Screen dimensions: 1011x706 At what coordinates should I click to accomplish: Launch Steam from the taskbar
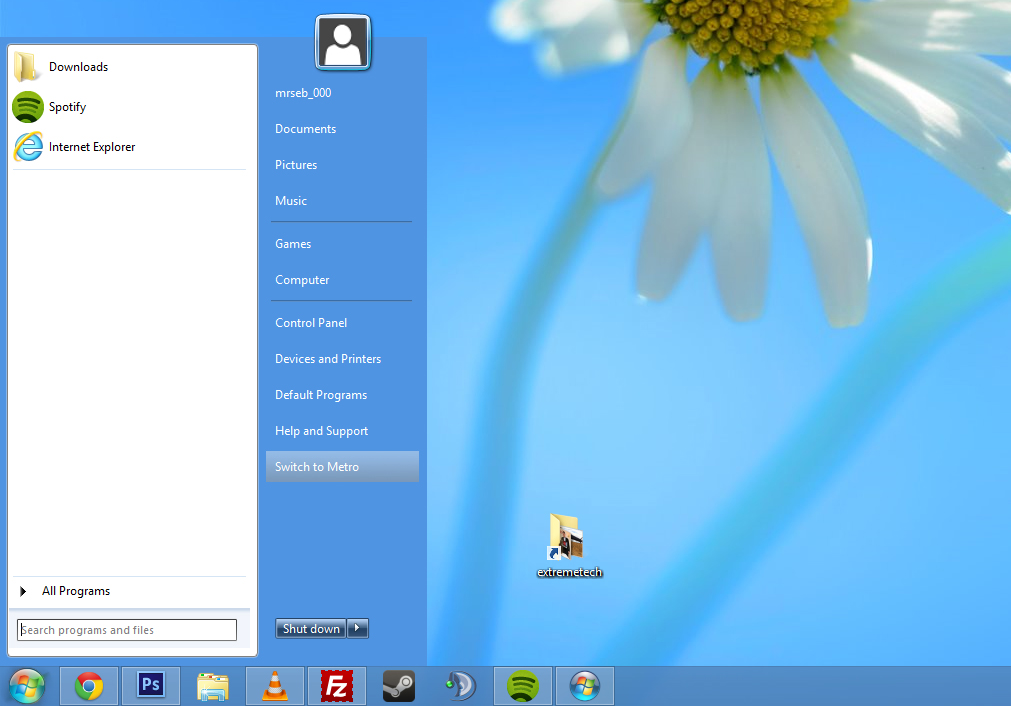(x=398, y=686)
